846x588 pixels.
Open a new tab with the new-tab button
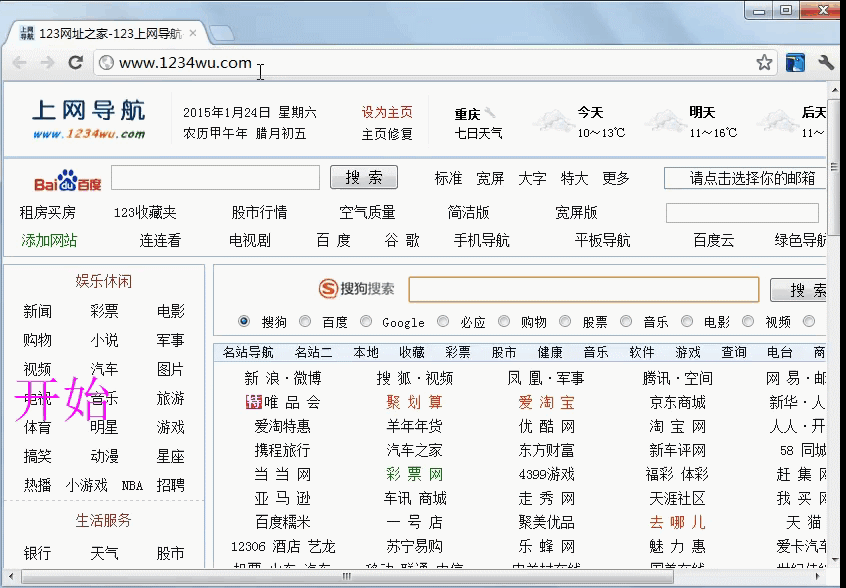221,33
